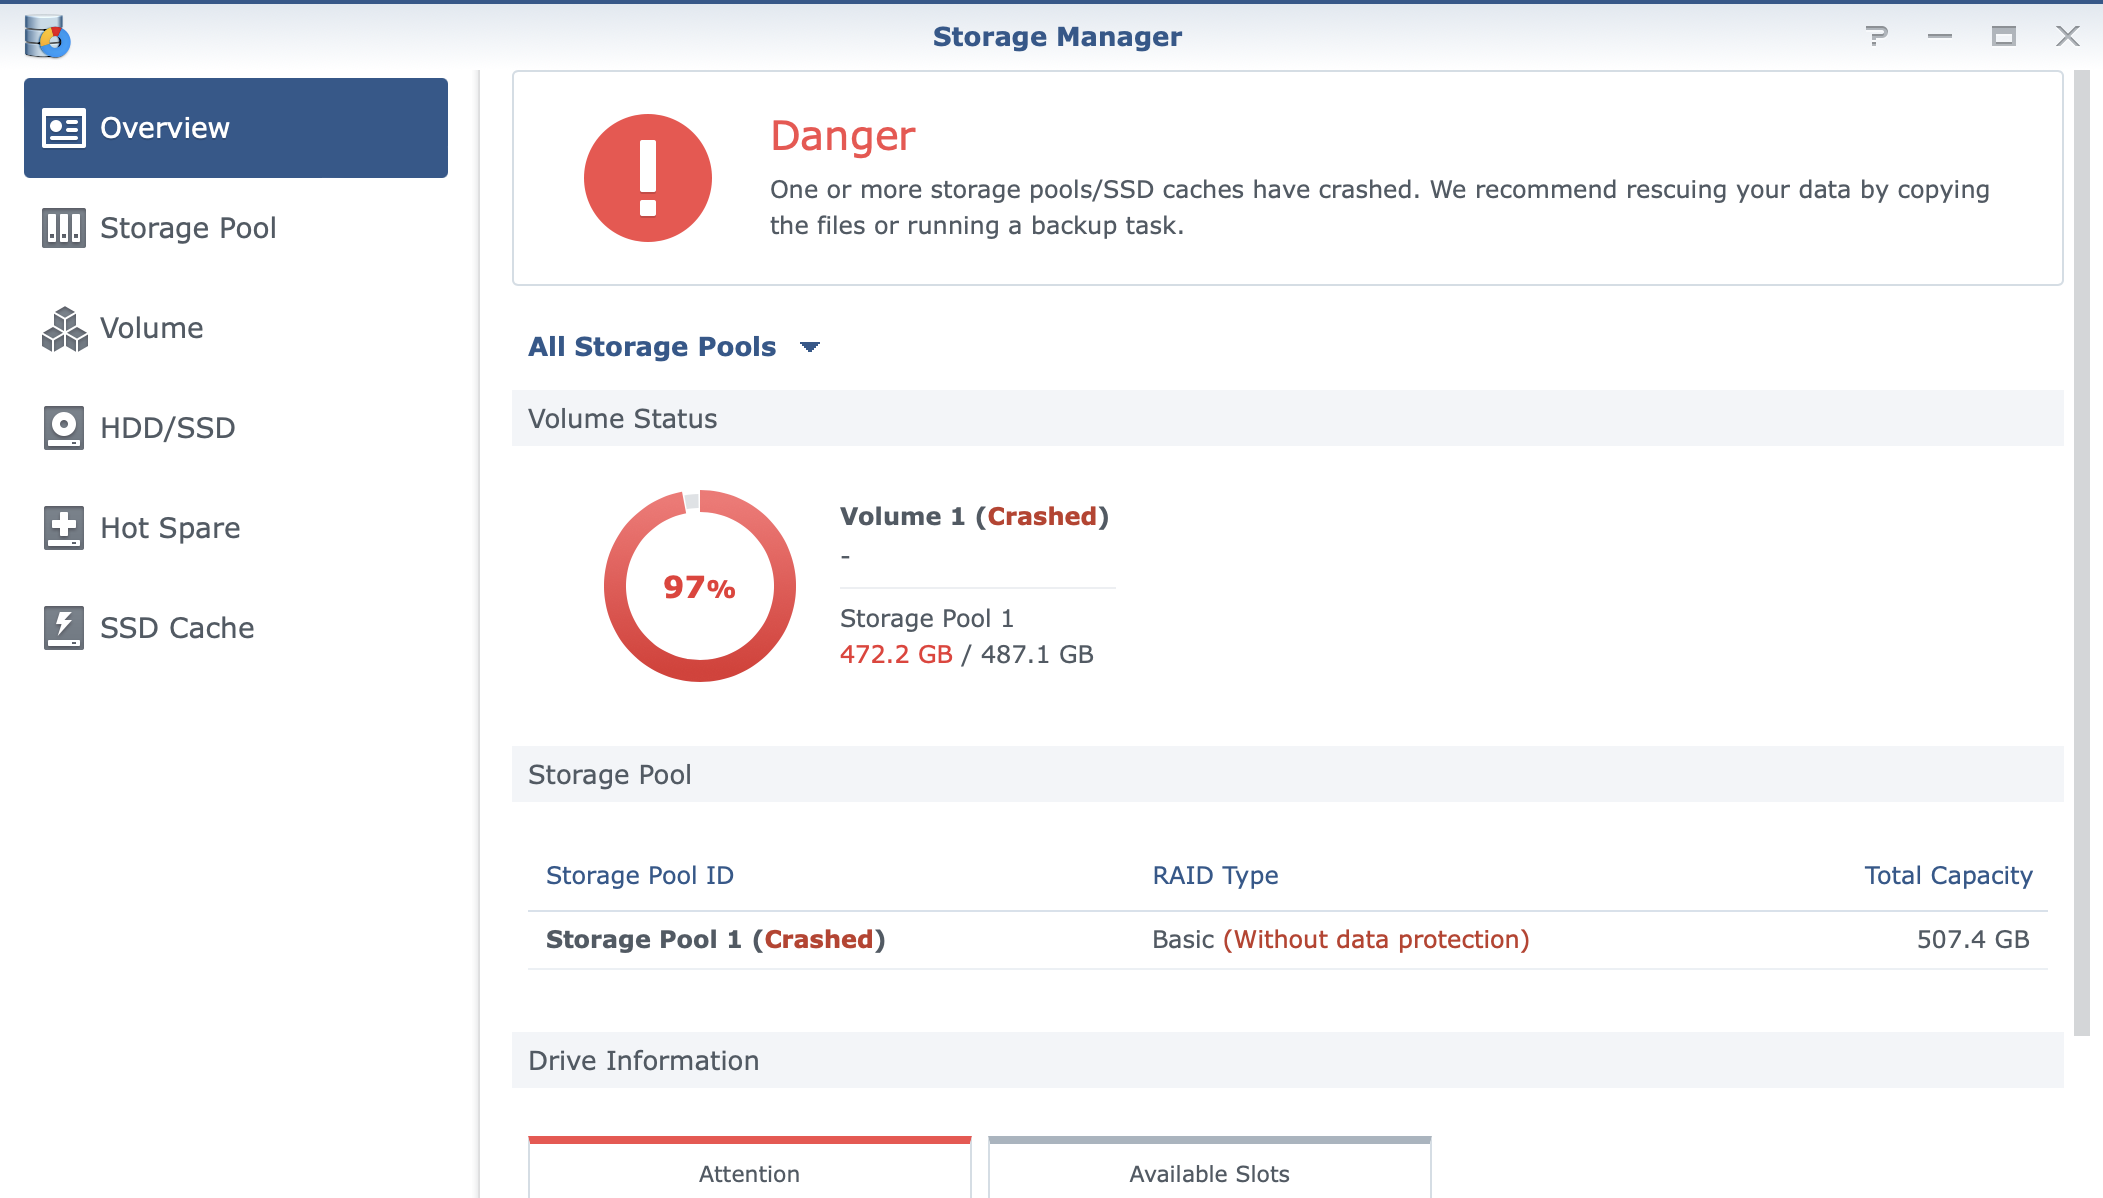Sort by RAID Type column header
The image size is (2103, 1198).
[1215, 875]
